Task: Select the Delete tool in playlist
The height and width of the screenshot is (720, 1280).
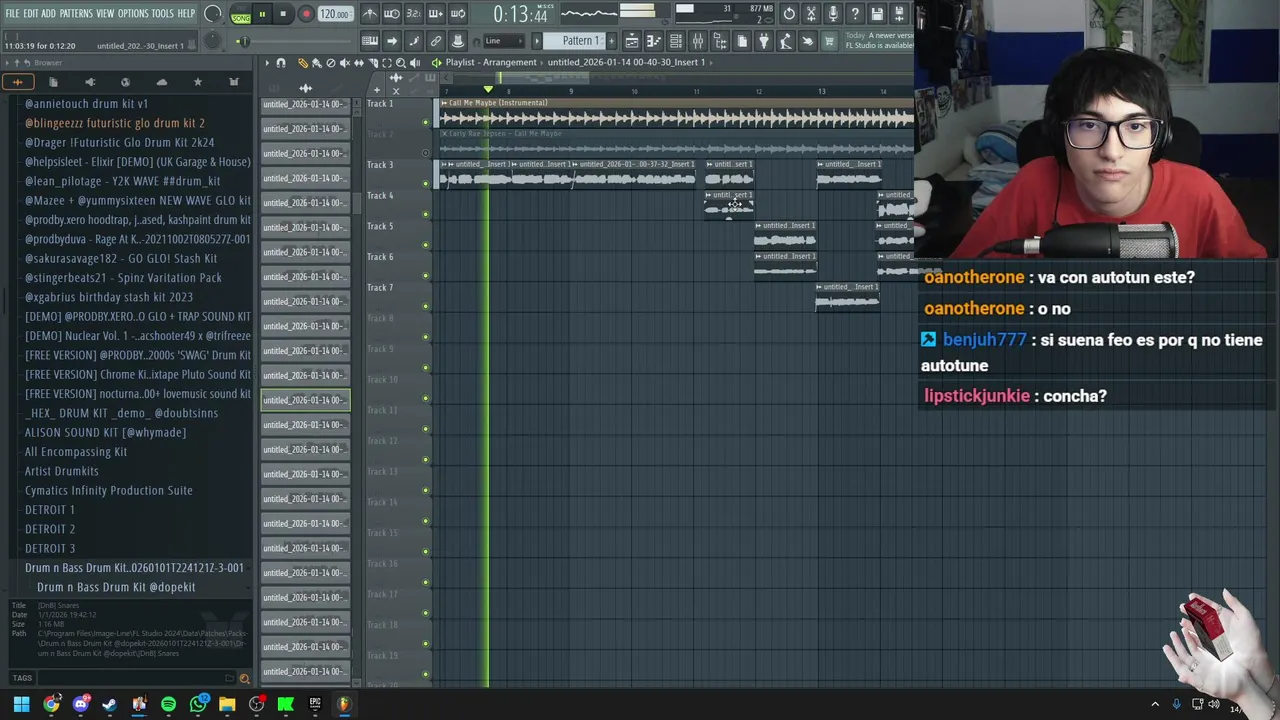Action: [x=331, y=63]
